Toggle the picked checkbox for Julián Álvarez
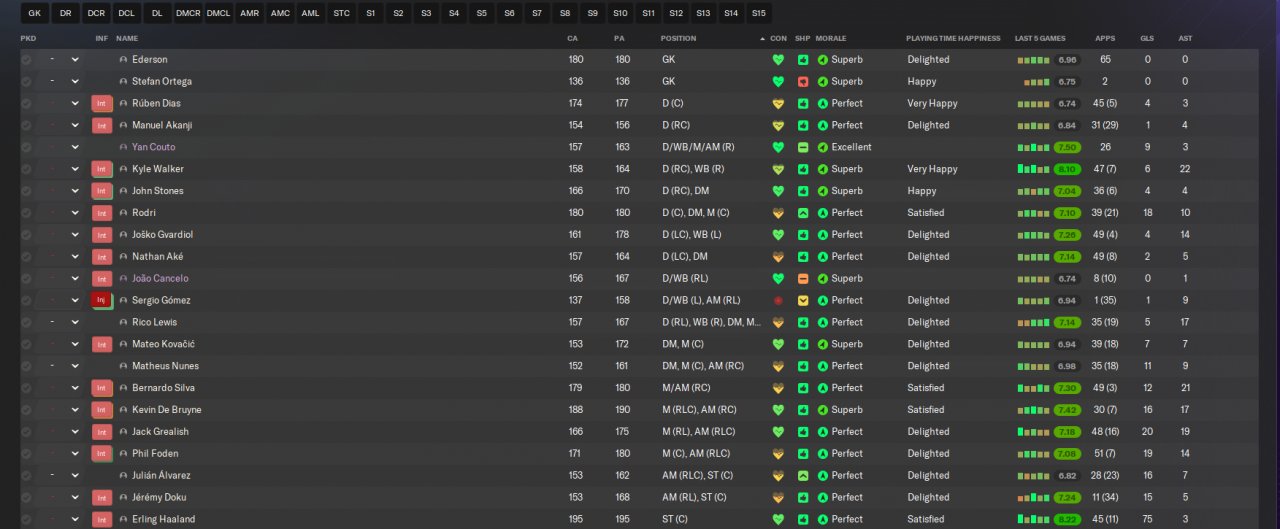 click(26, 475)
